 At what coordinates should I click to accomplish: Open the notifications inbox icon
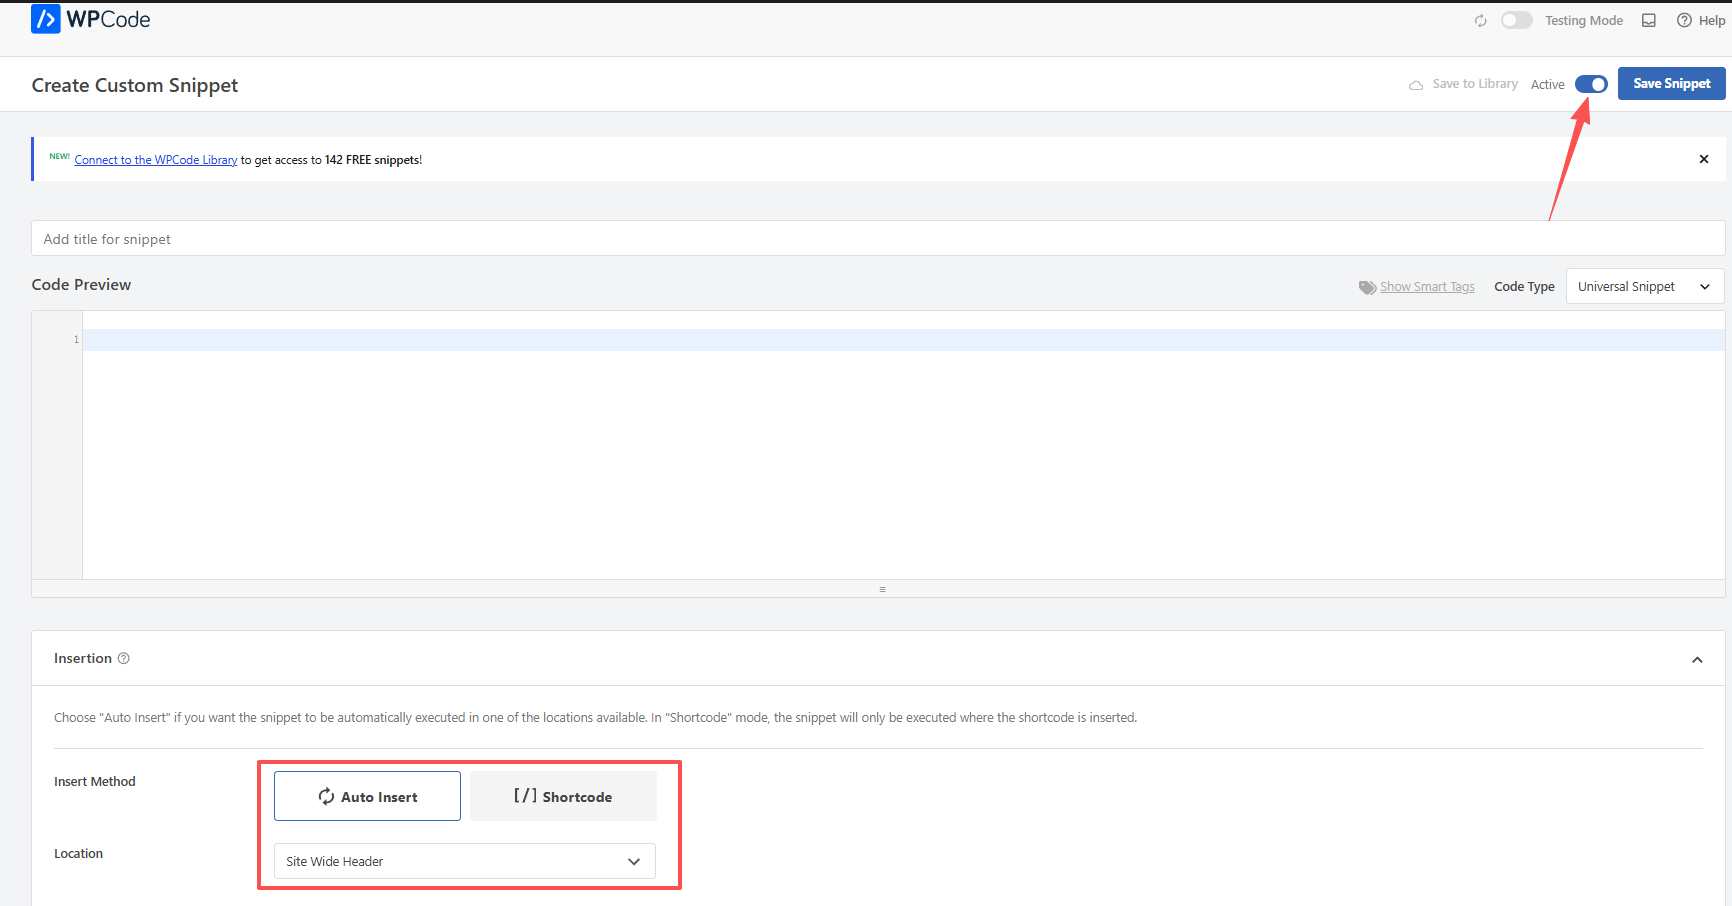pos(1649,21)
